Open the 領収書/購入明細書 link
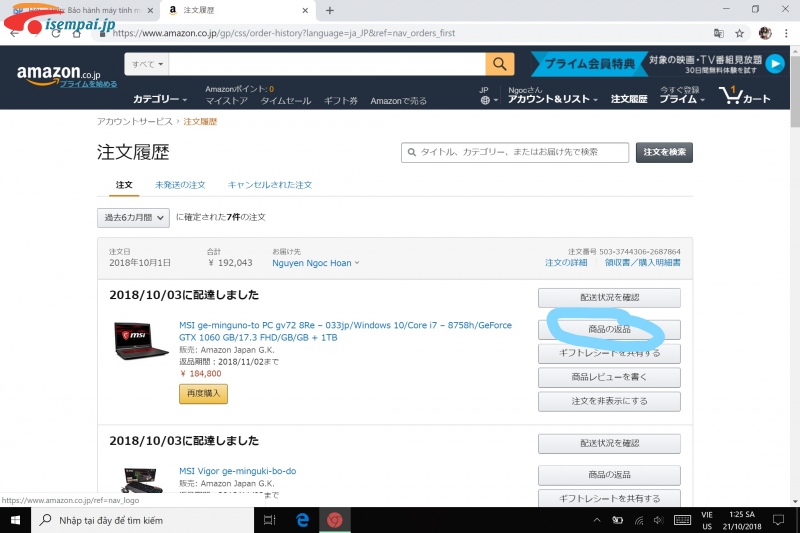 tap(642, 263)
